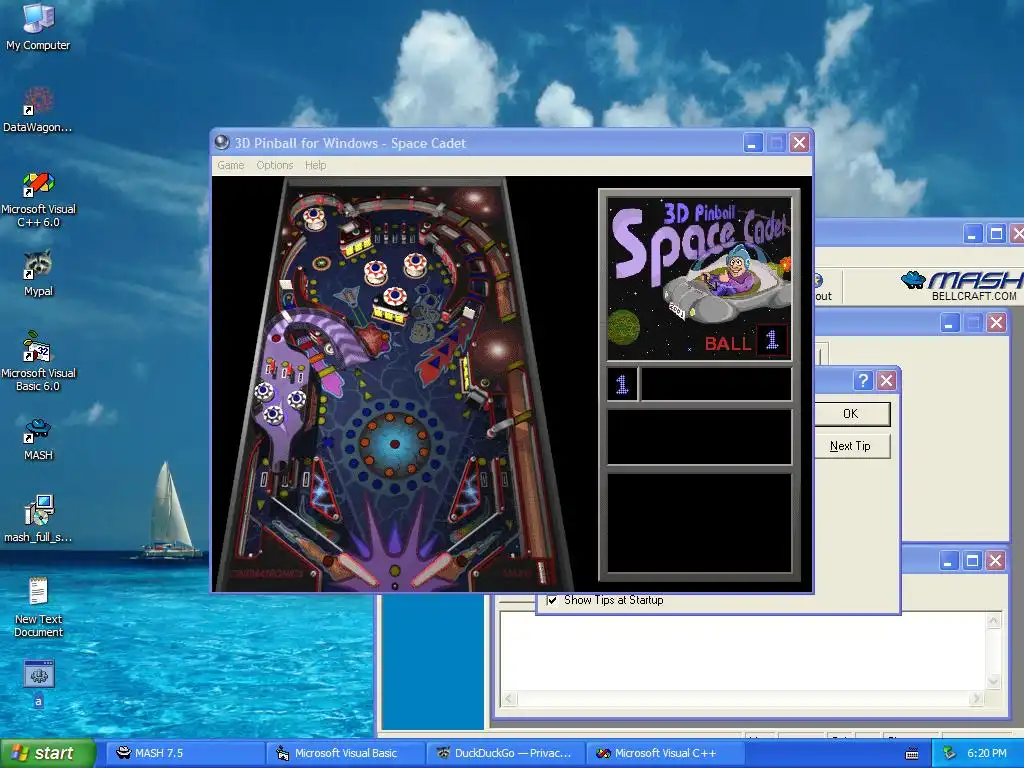Restore the bottom background child window
Image resolution: width=1024 pixels, height=768 pixels.
click(x=972, y=560)
